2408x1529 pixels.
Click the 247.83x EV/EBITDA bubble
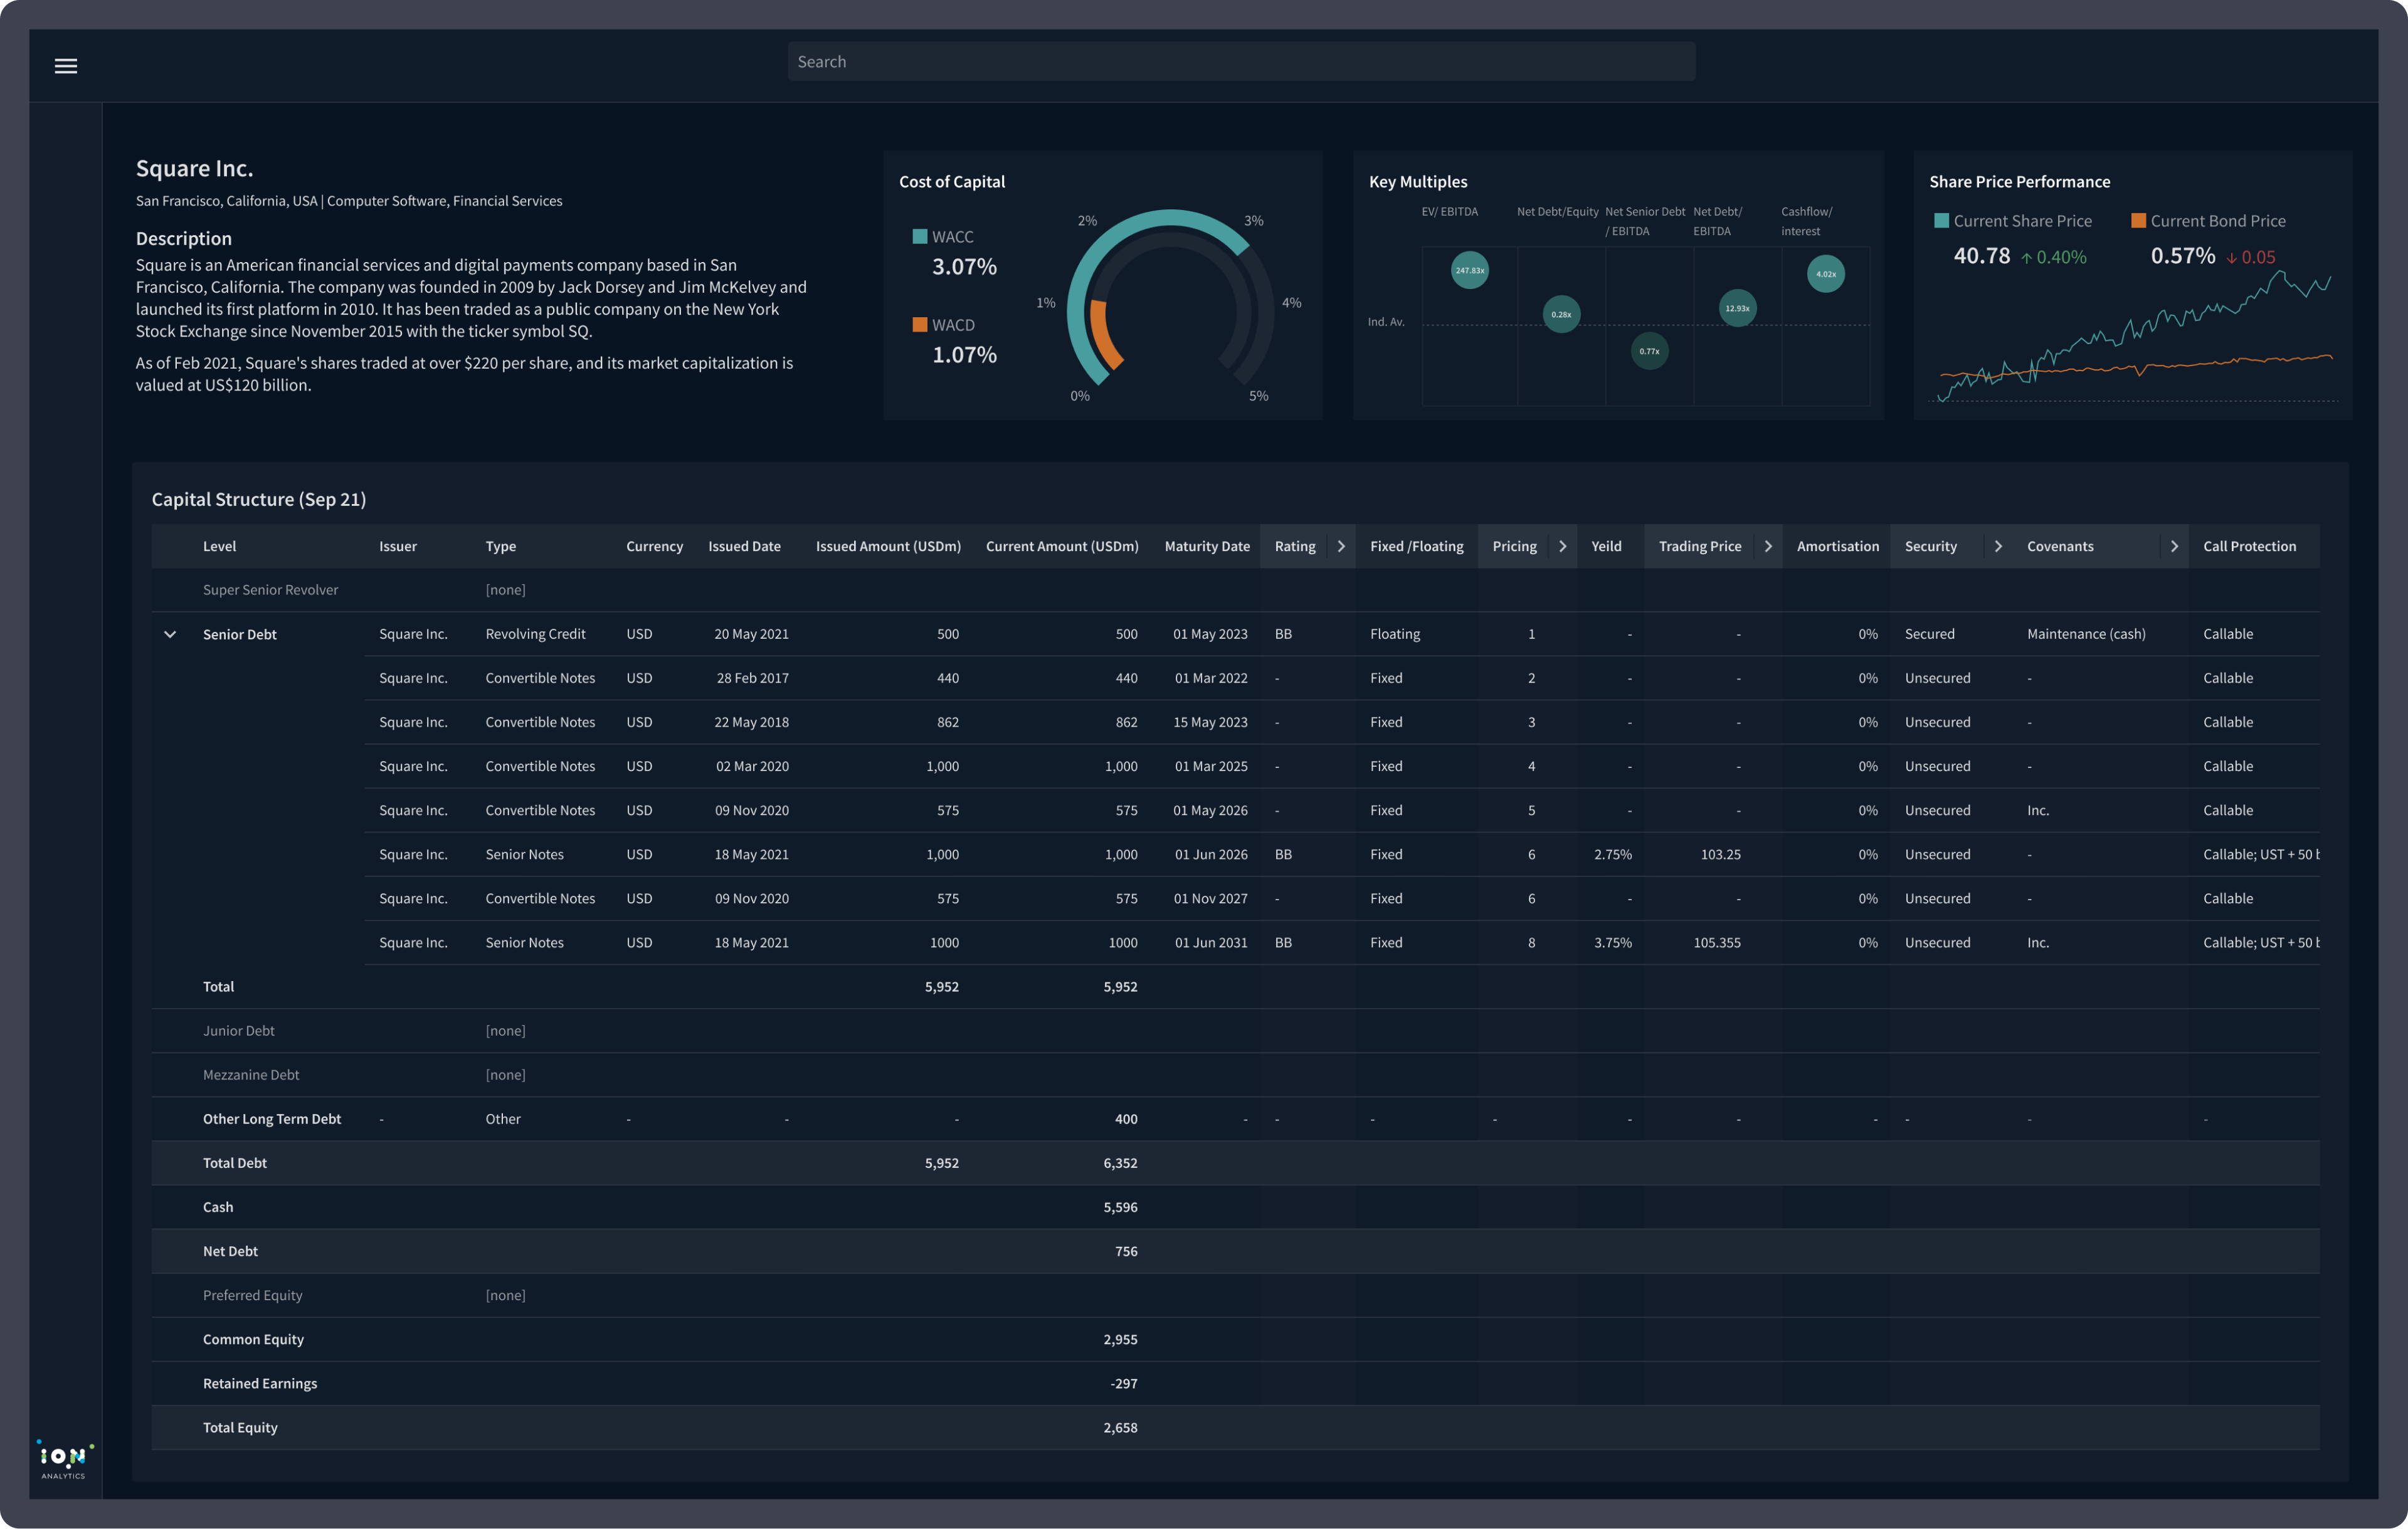click(1469, 270)
